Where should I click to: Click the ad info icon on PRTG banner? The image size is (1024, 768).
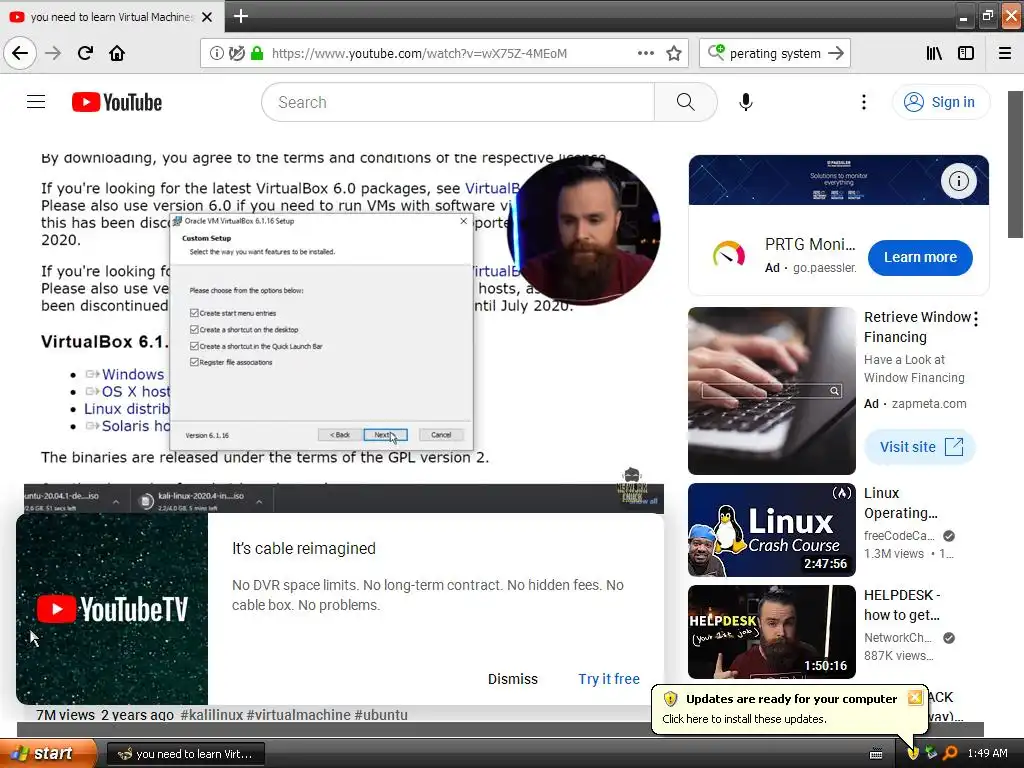958,181
